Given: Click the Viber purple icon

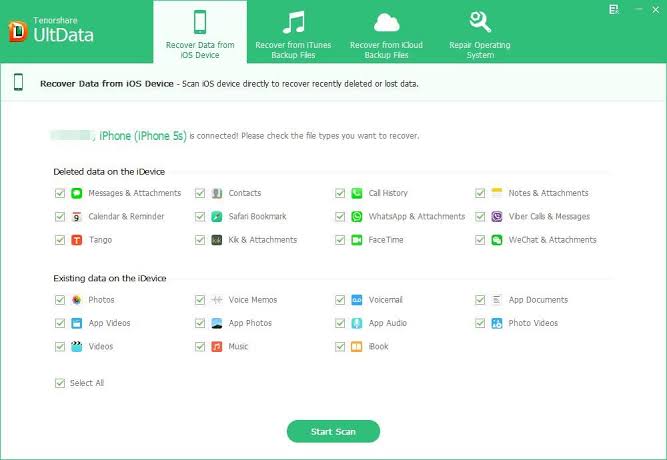Looking at the screenshot, I should click(496, 217).
